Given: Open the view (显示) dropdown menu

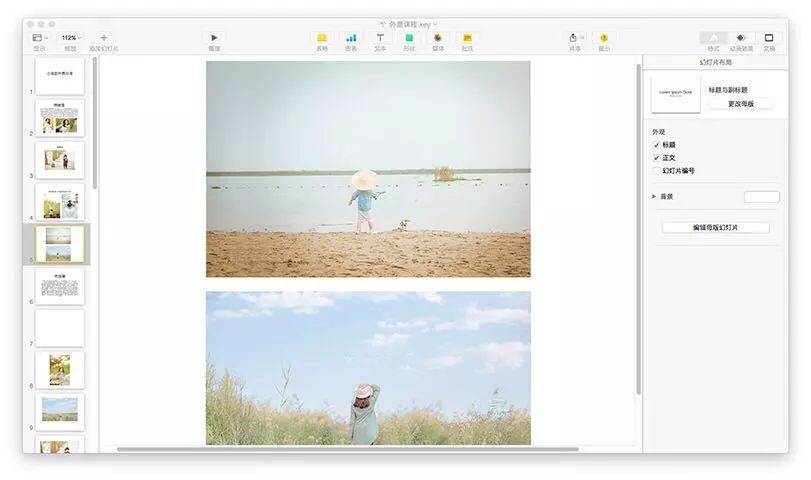Looking at the screenshot, I should (x=40, y=38).
